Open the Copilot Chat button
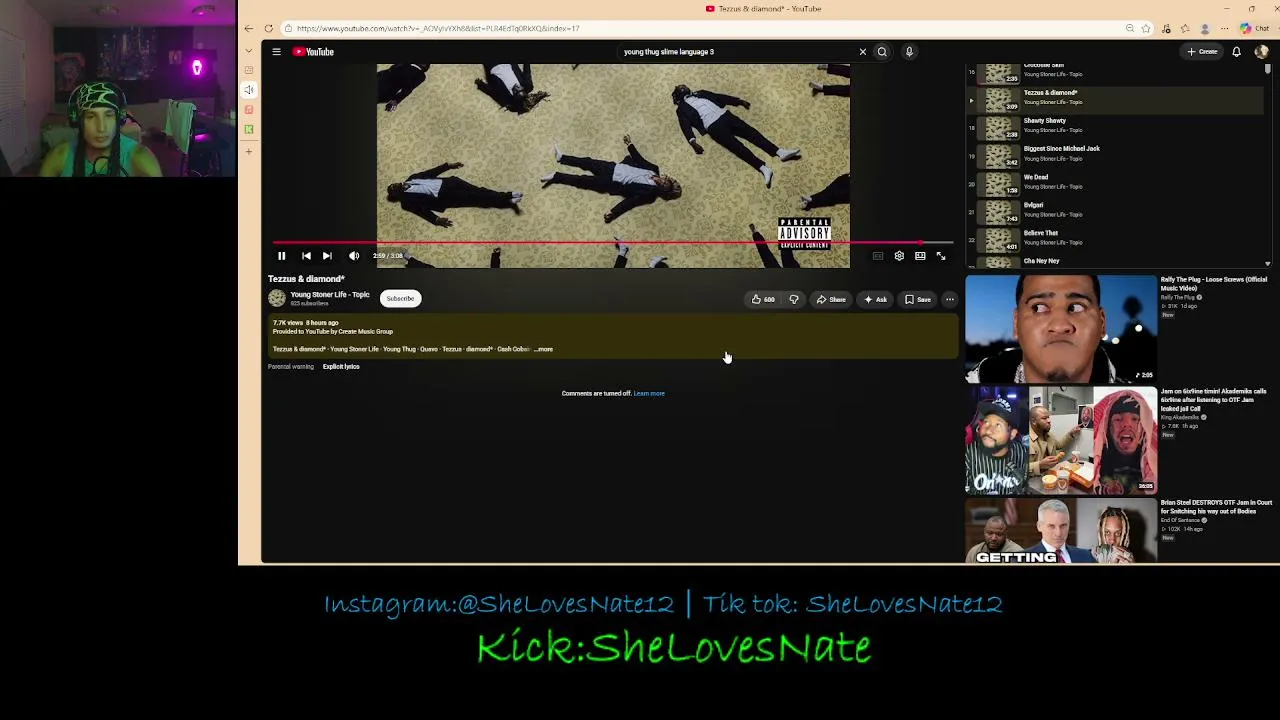 pyautogui.click(x=1255, y=28)
